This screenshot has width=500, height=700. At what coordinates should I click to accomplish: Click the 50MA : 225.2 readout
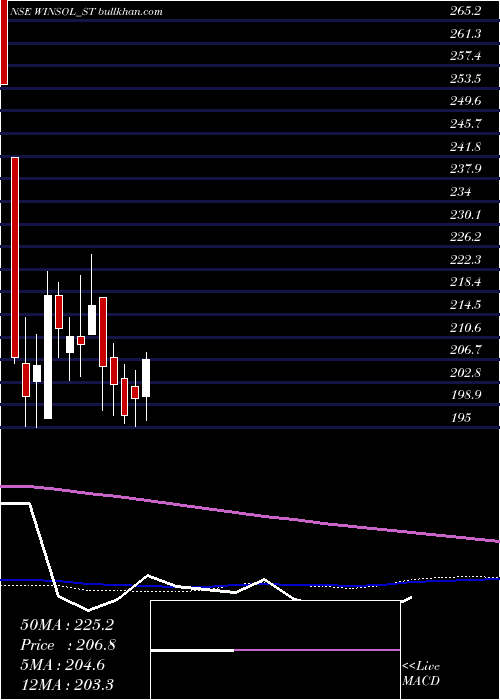(66, 625)
